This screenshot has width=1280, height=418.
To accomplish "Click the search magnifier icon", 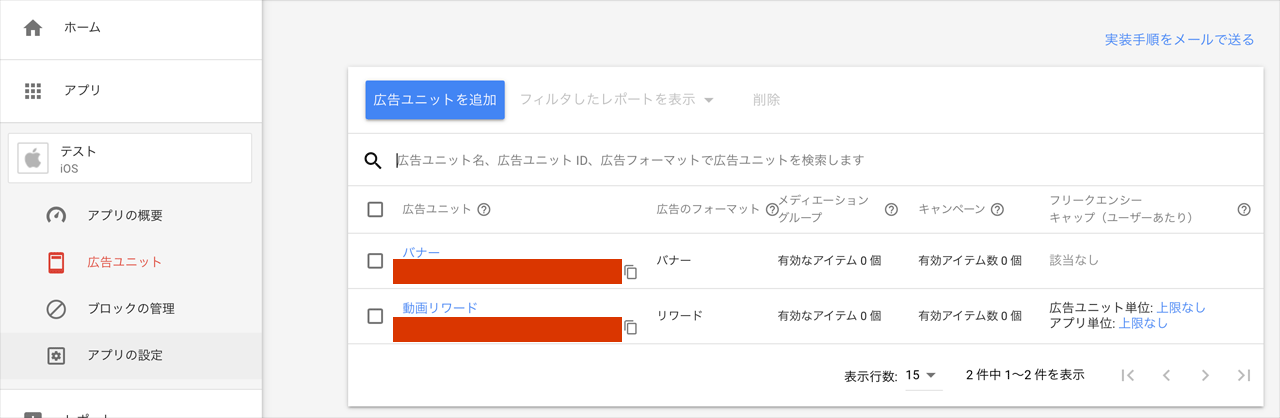I will tap(373, 160).
